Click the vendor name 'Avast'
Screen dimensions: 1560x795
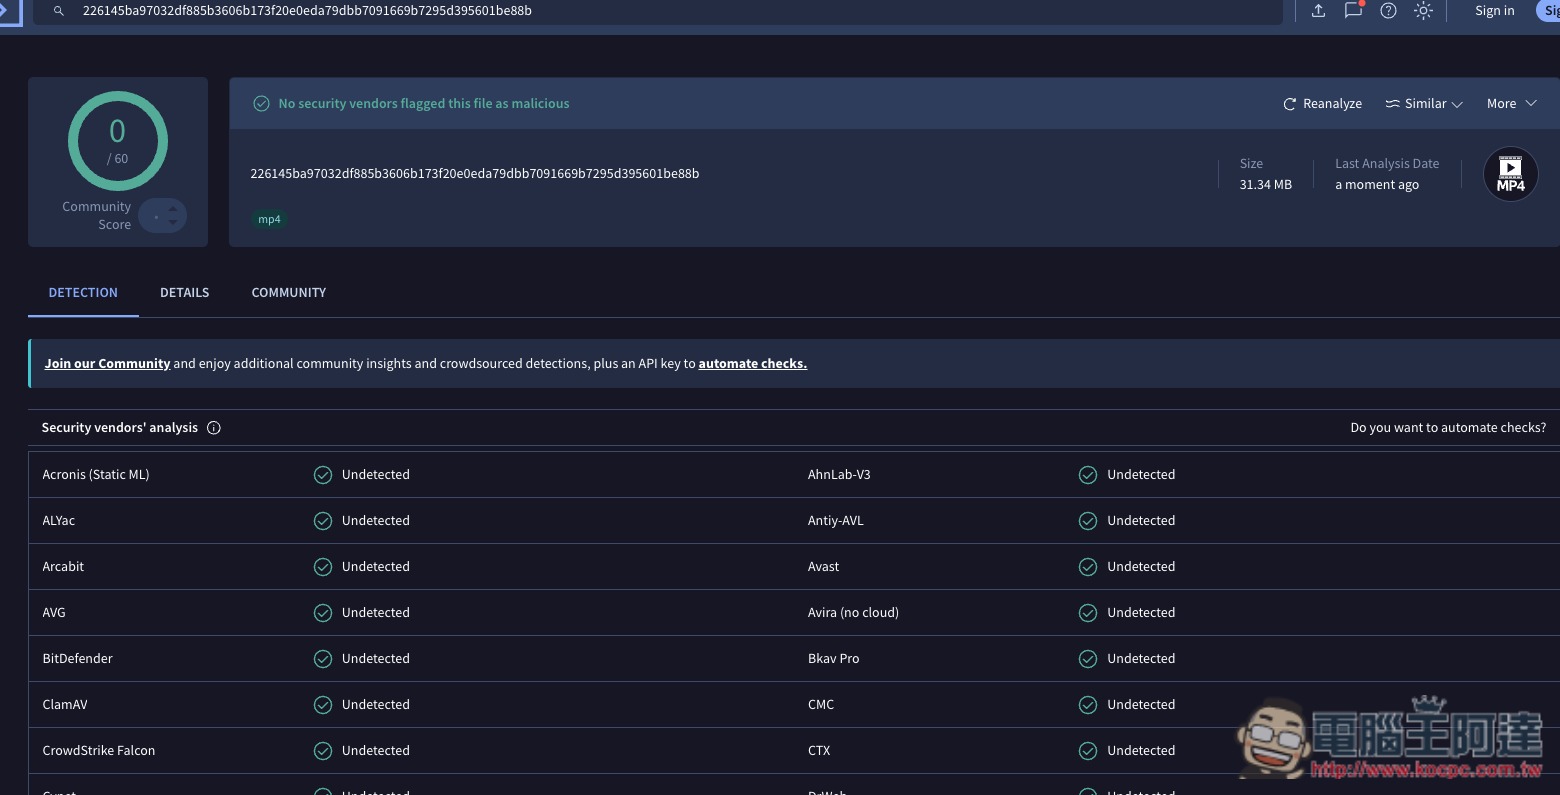pos(823,567)
